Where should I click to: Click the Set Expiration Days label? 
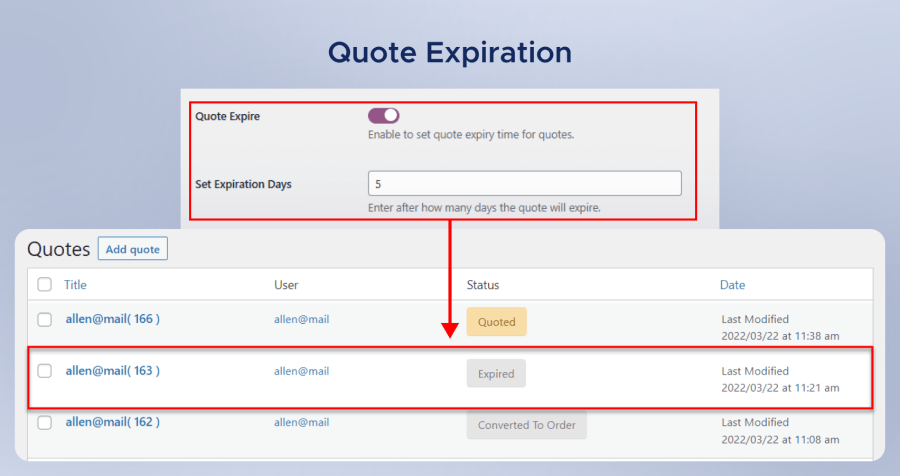243,184
